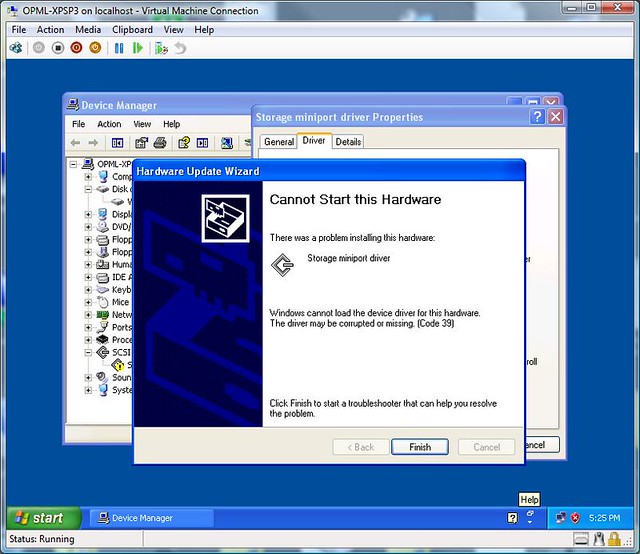640x554 pixels.
Task: Expand the Mice device category
Action: (88, 302)
